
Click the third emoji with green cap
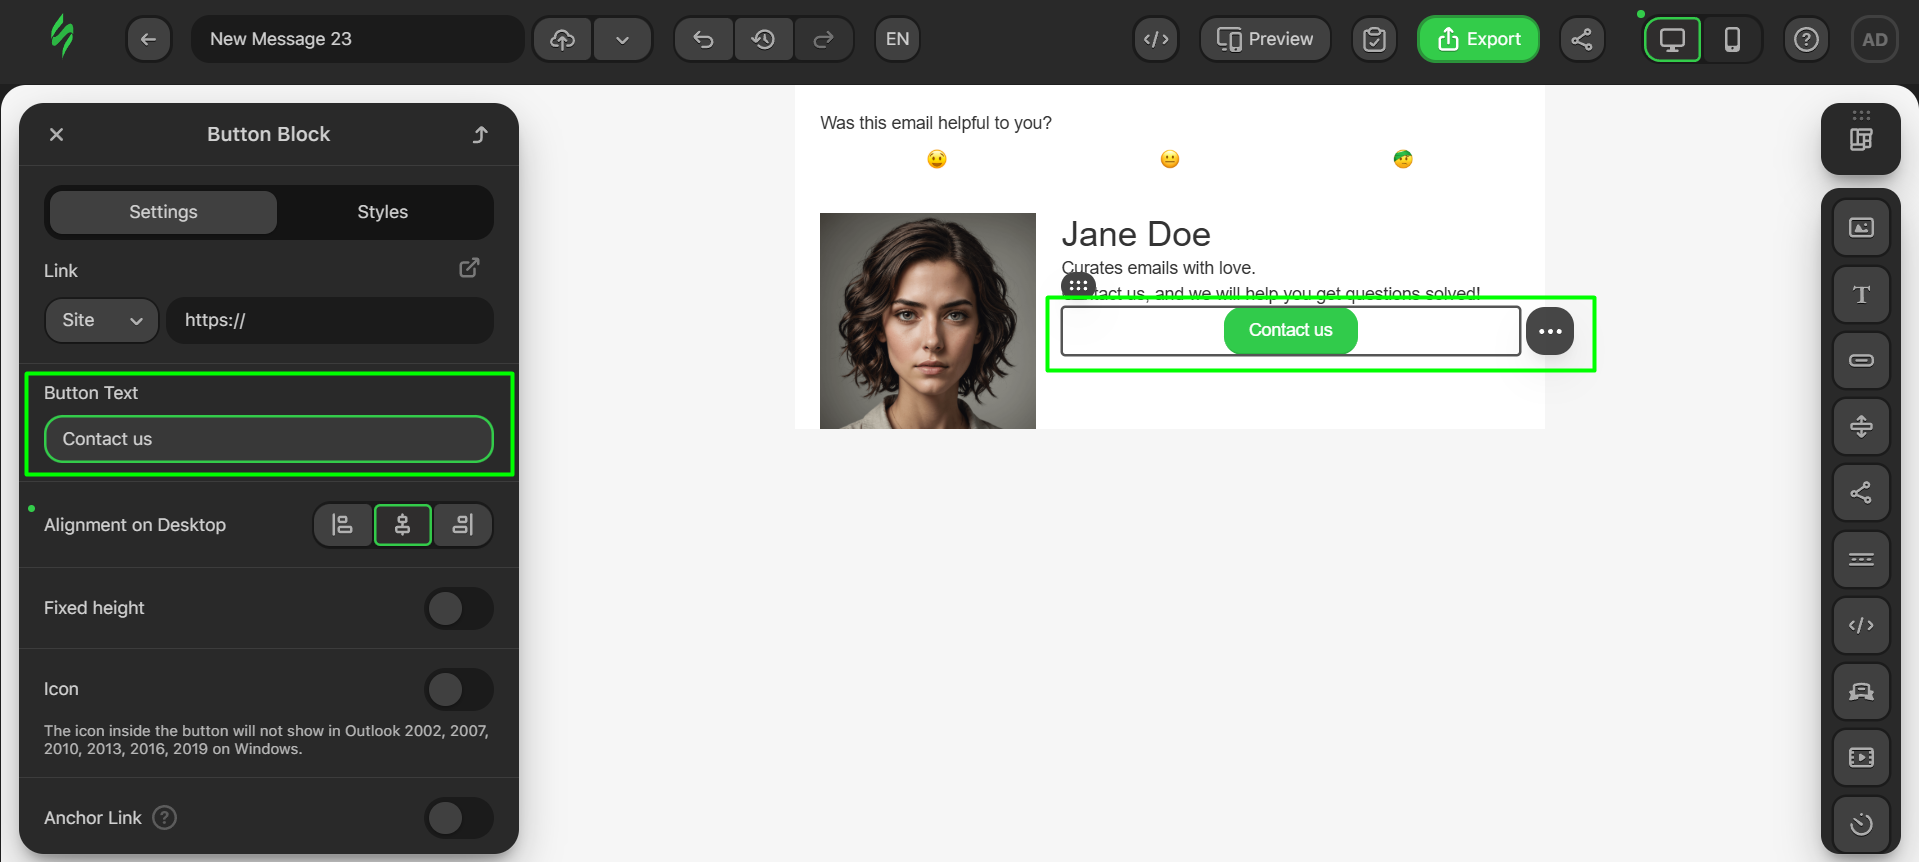coord(1403,159)
